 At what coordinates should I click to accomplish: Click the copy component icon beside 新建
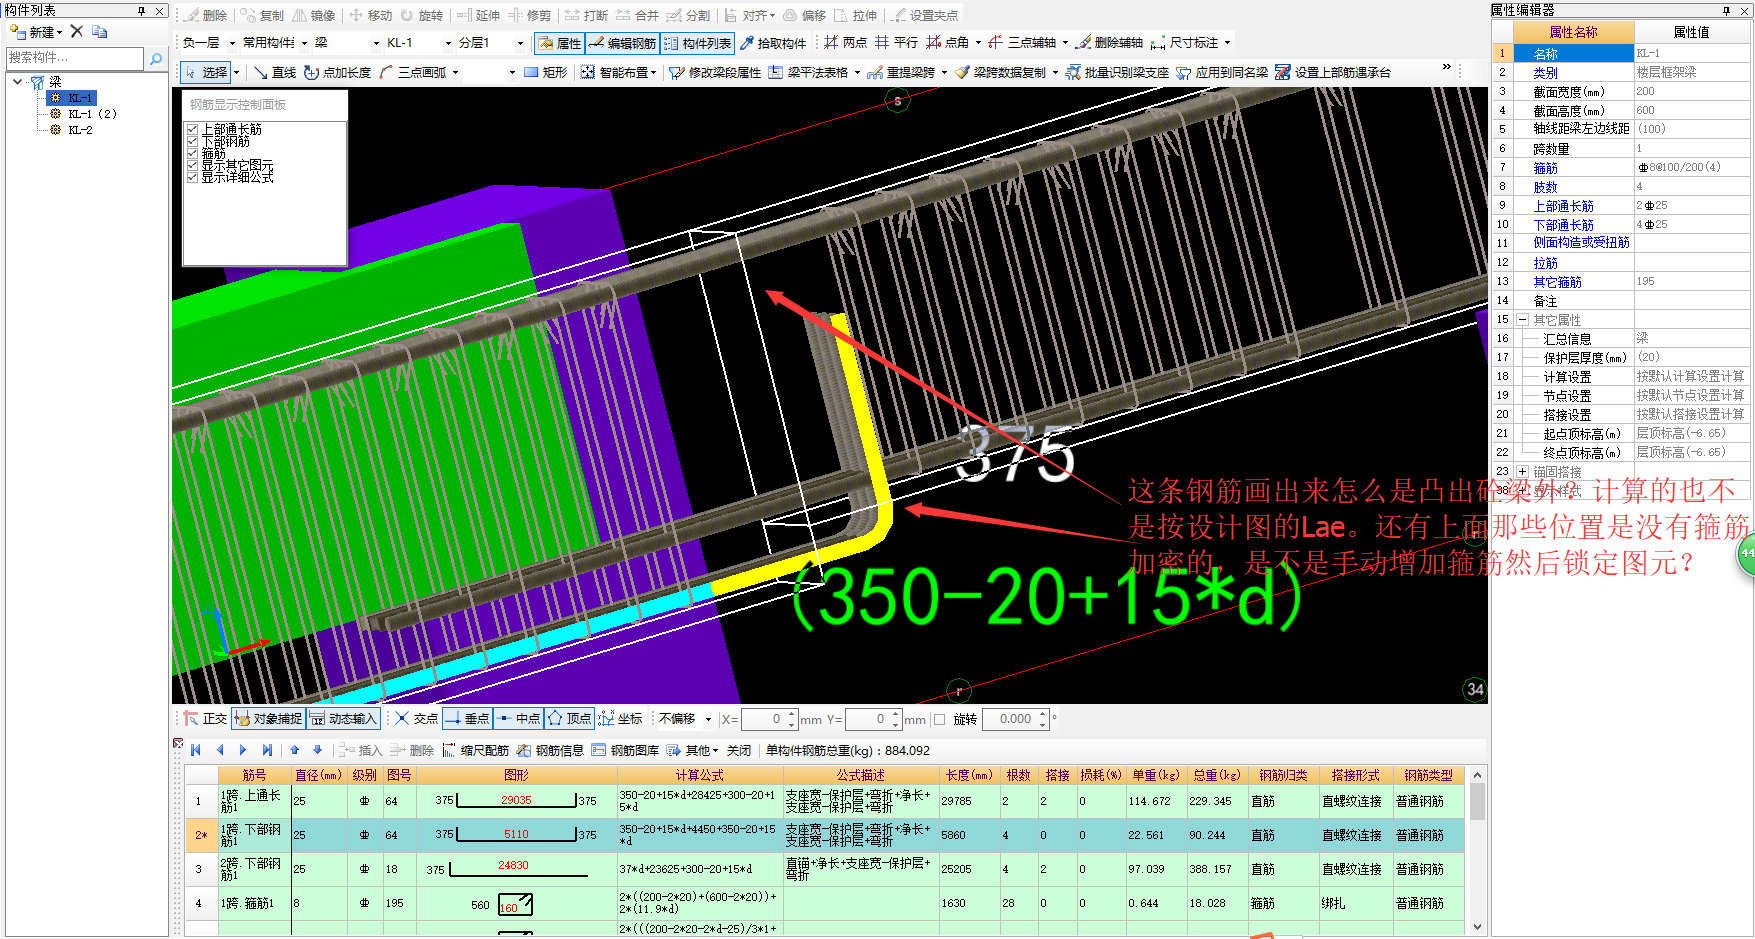(100, 32)
